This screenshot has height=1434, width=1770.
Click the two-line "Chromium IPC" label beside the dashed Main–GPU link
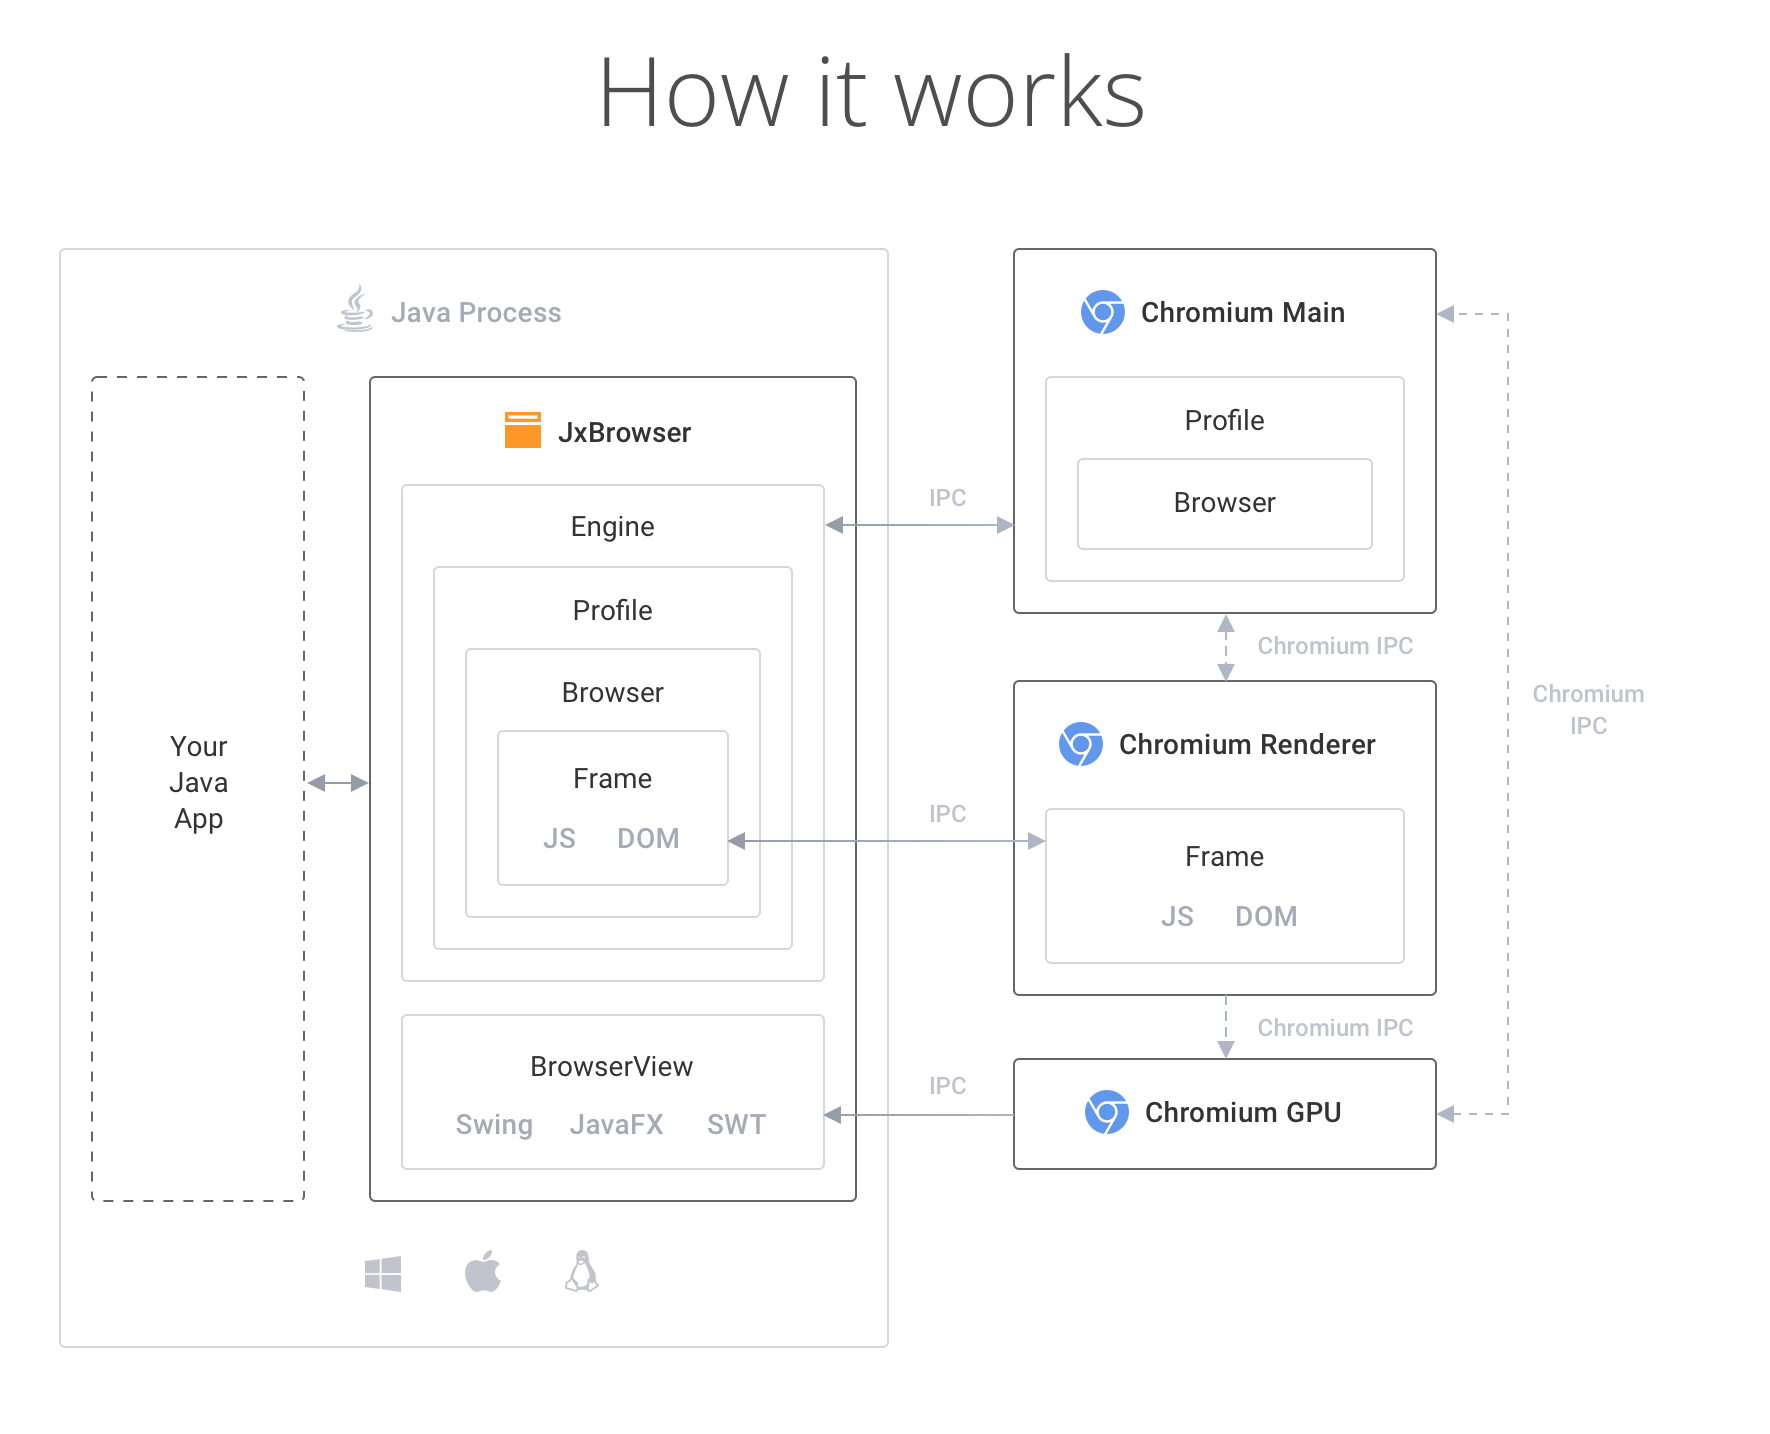[x=1589, y=710]
